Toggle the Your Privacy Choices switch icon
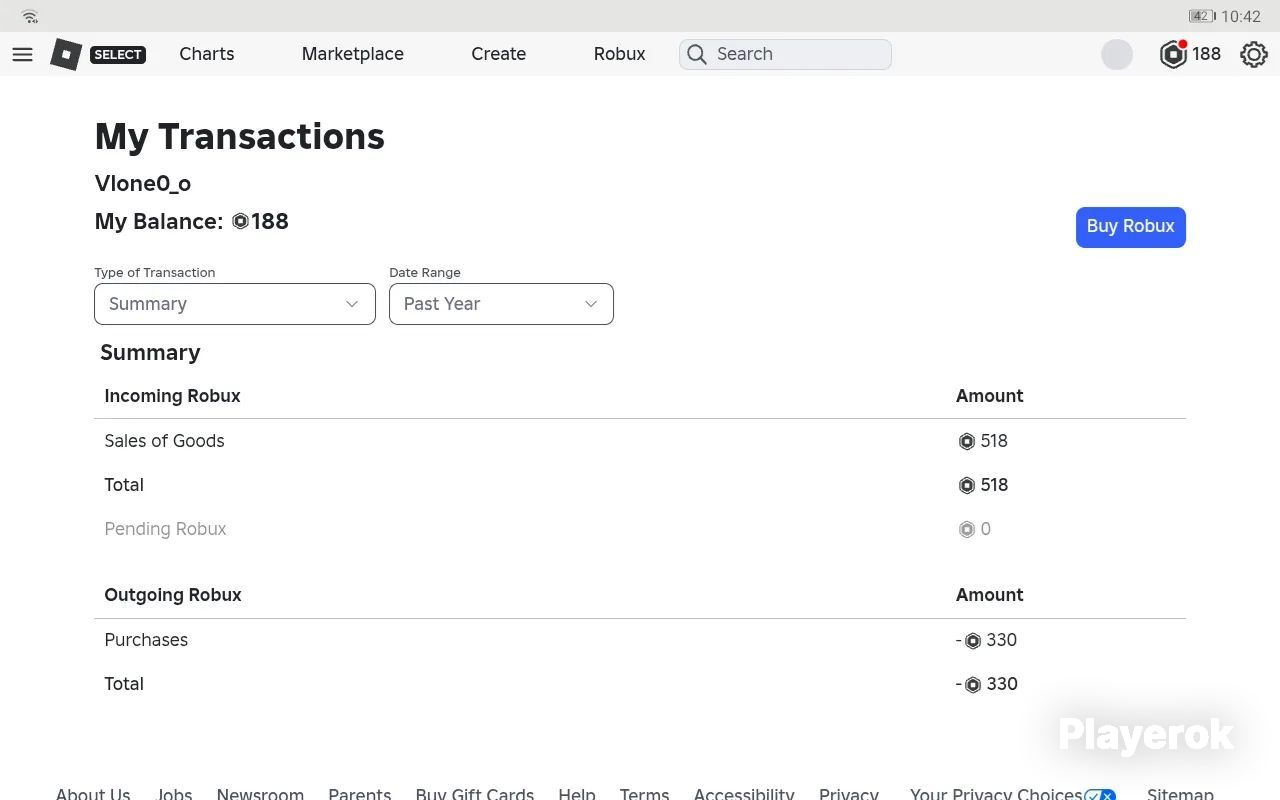 pyautogui.click(x=1100, y=795)
